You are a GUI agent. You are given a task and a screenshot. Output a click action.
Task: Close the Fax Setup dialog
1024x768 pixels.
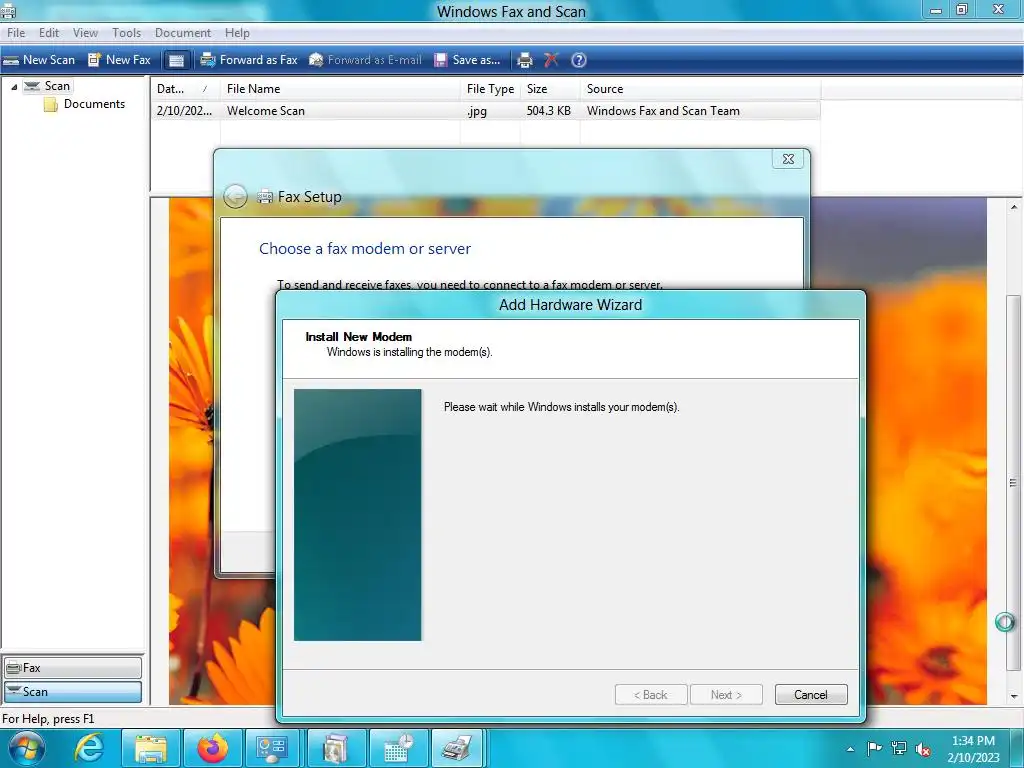point(788,159)
